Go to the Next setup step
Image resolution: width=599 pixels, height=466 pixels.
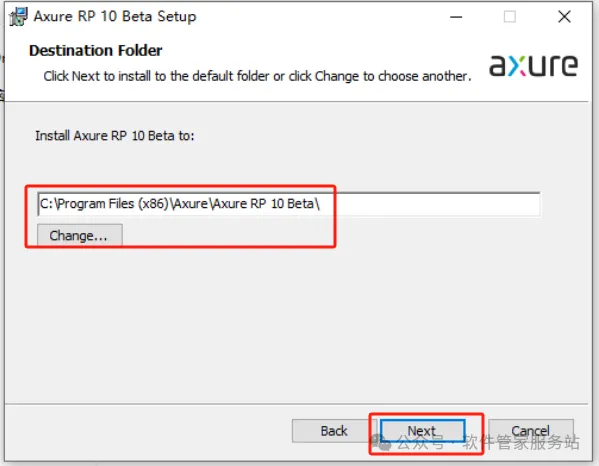click(423, 431)
